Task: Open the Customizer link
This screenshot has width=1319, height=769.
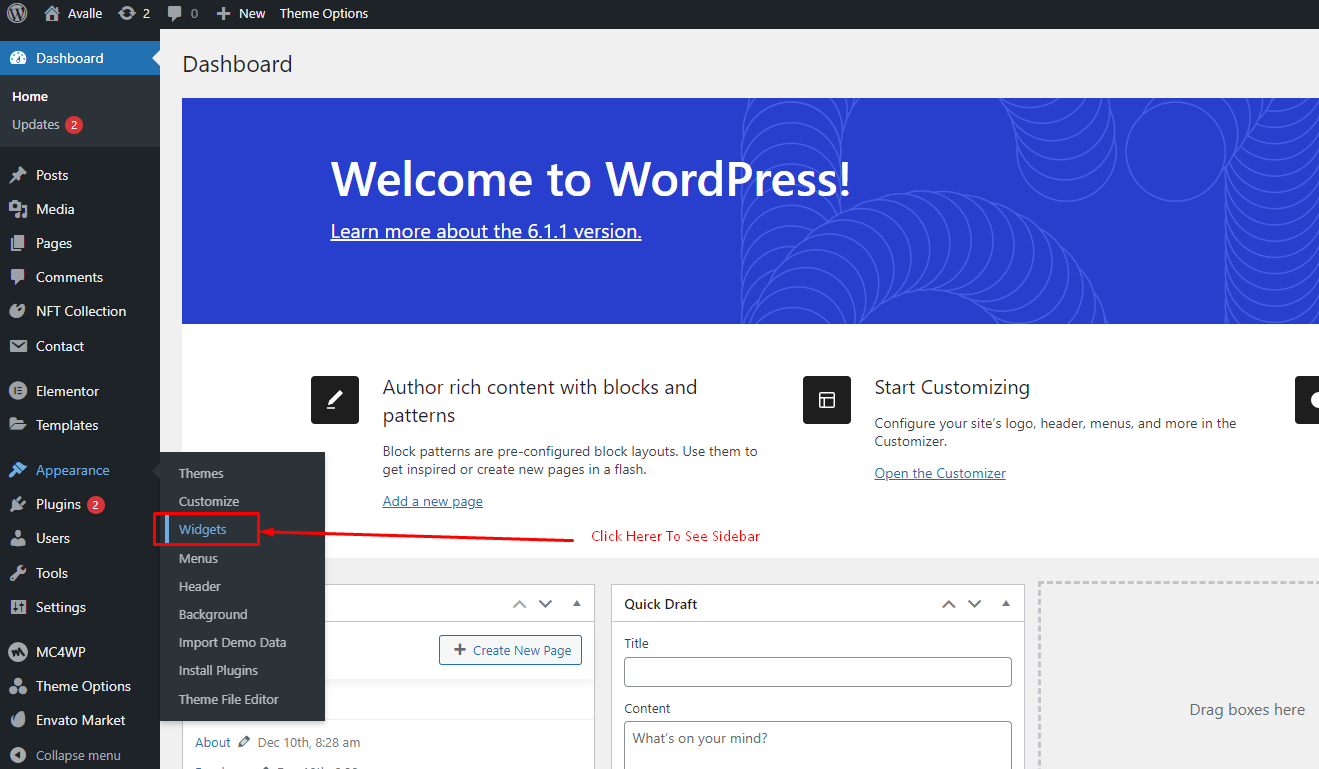Action: pyautogui.click(x=940, y=473)
